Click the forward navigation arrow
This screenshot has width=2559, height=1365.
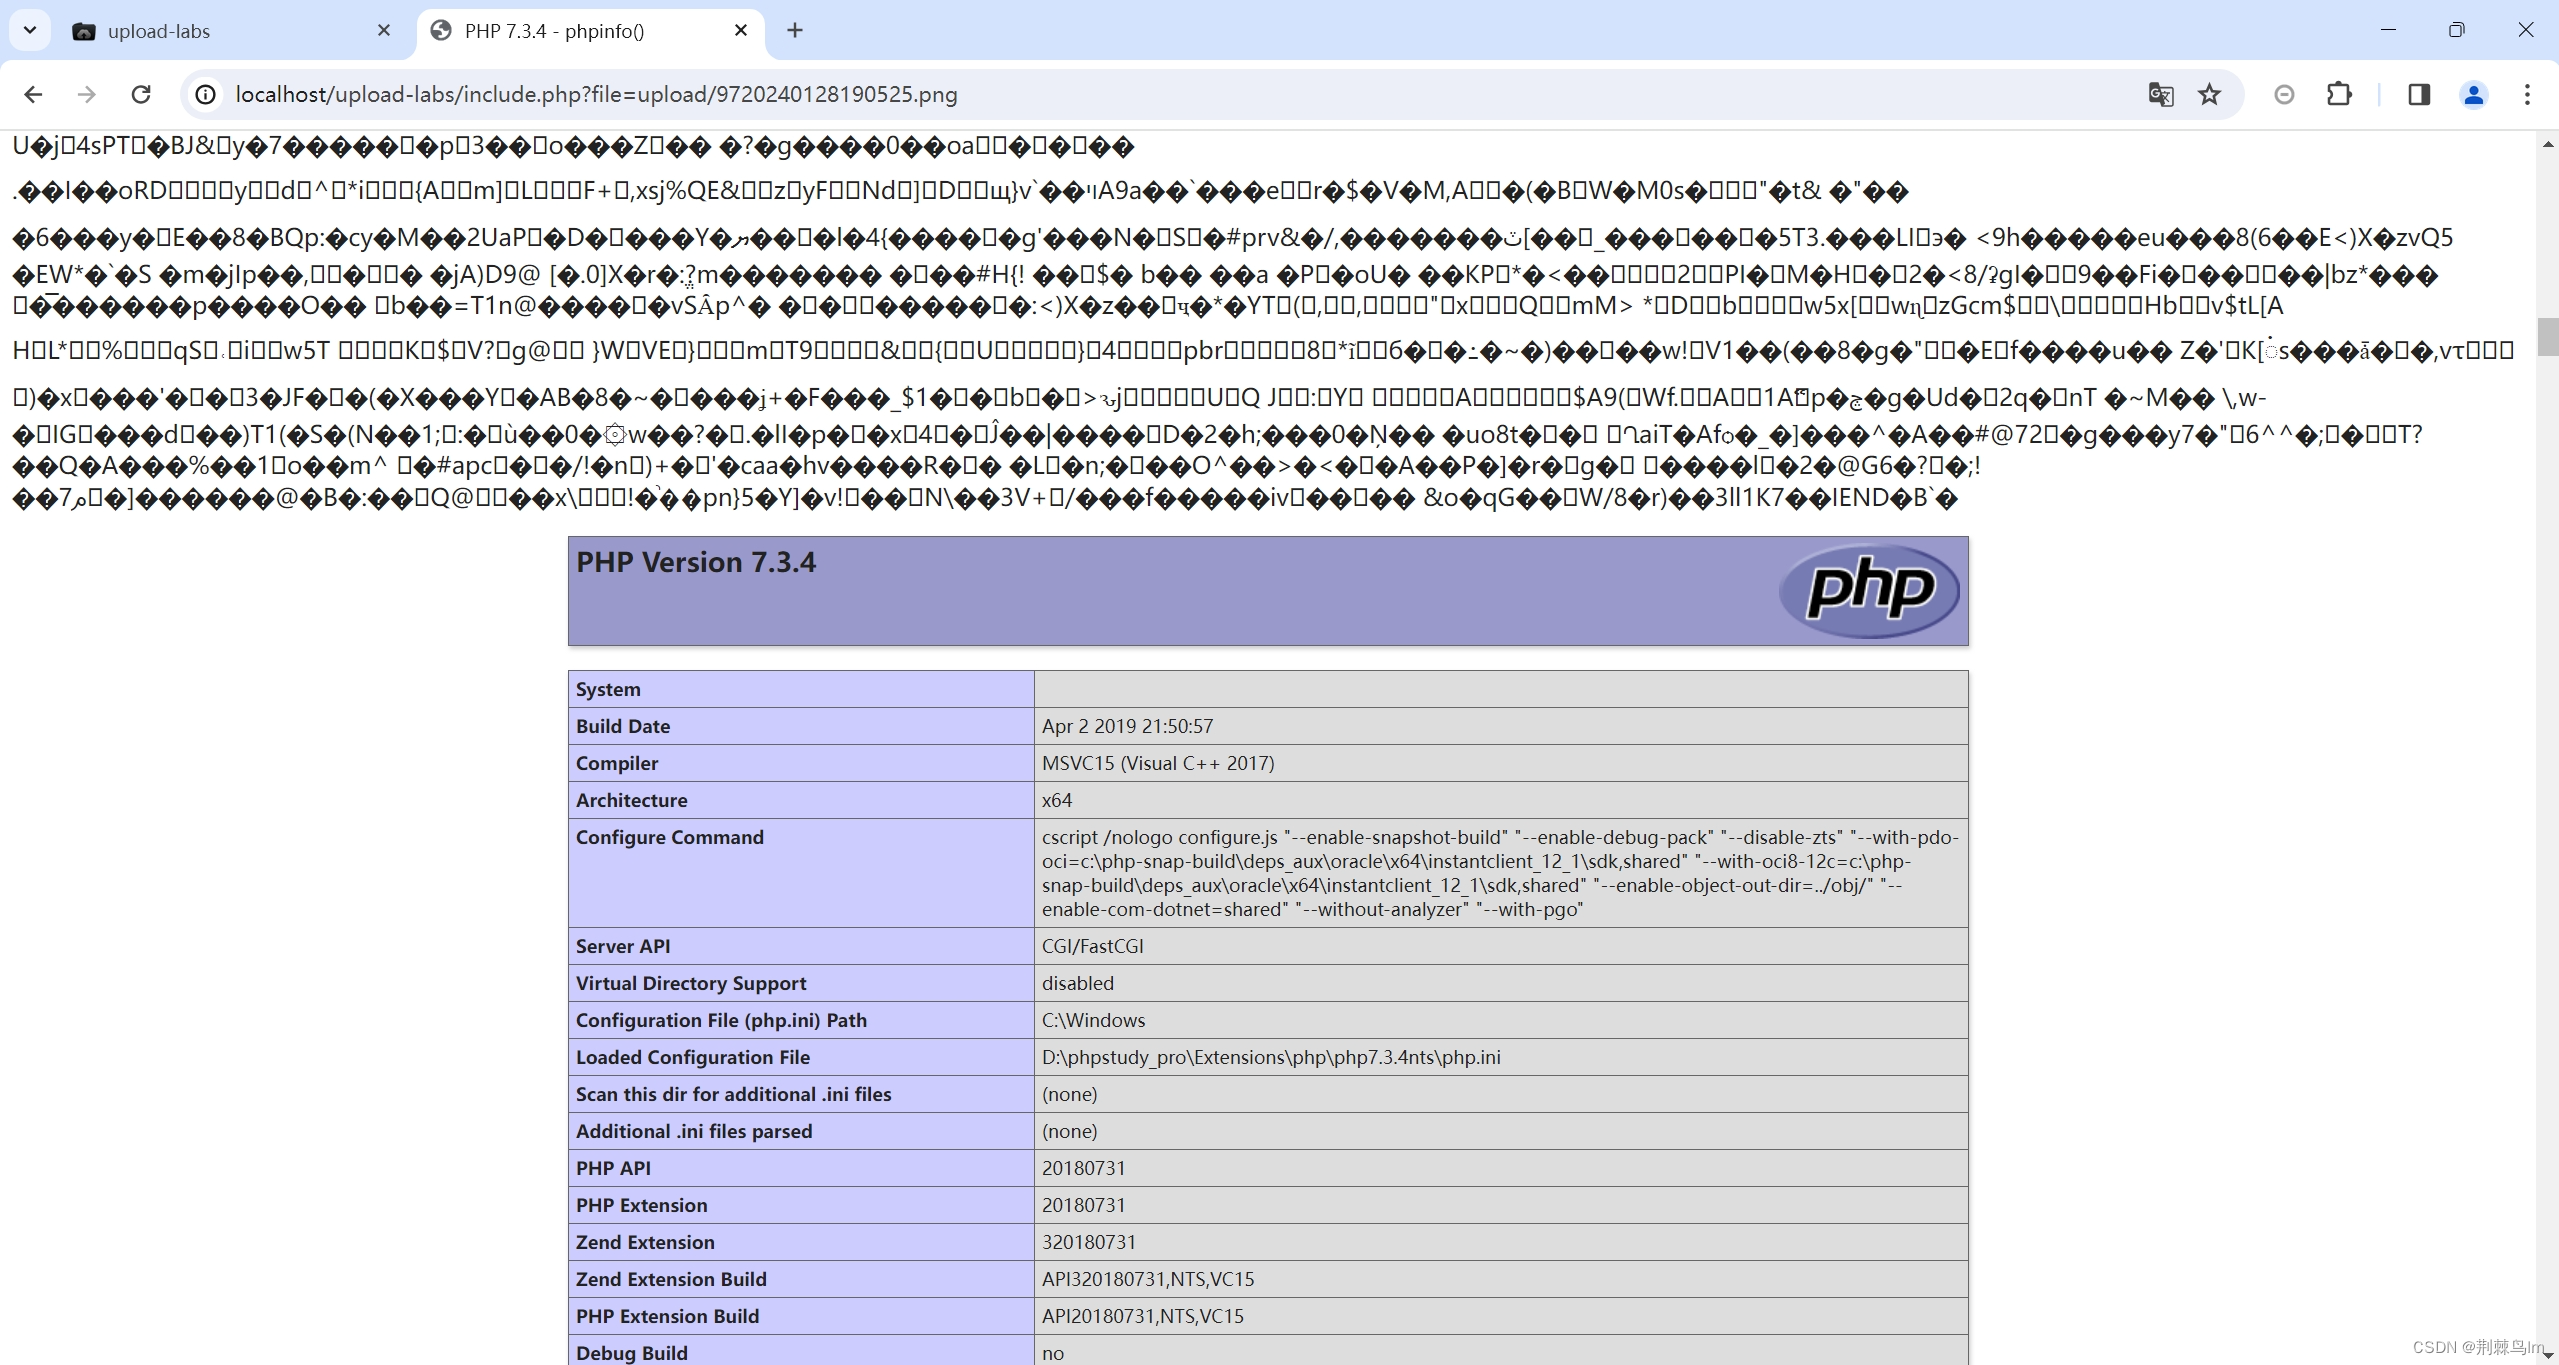point(87,94)
